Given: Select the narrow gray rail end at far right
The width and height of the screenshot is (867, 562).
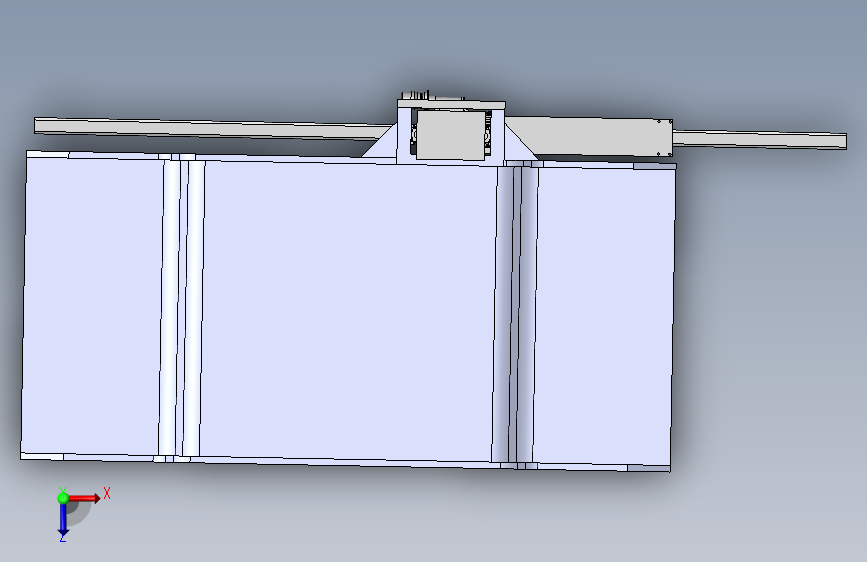Looking at the screenshot, I should pos(759,139).
